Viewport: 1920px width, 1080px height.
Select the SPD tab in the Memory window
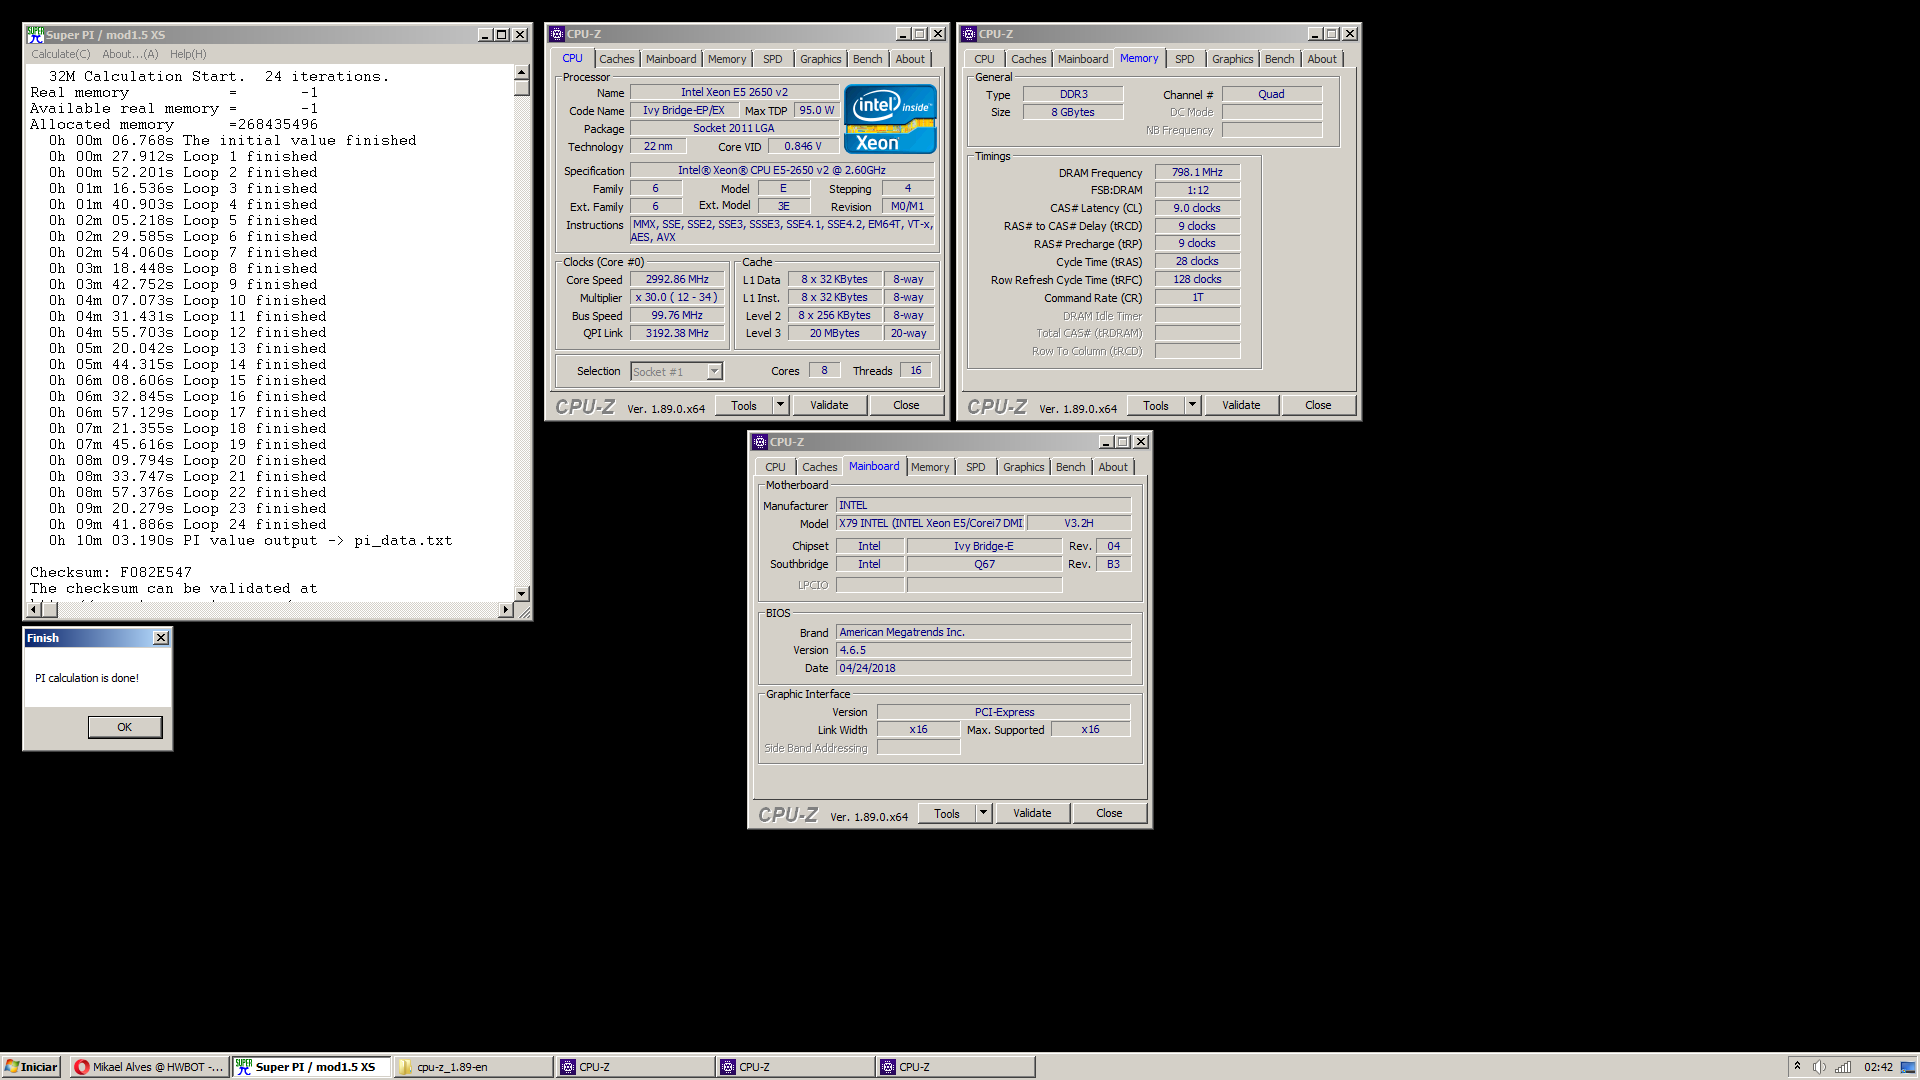1185,59
